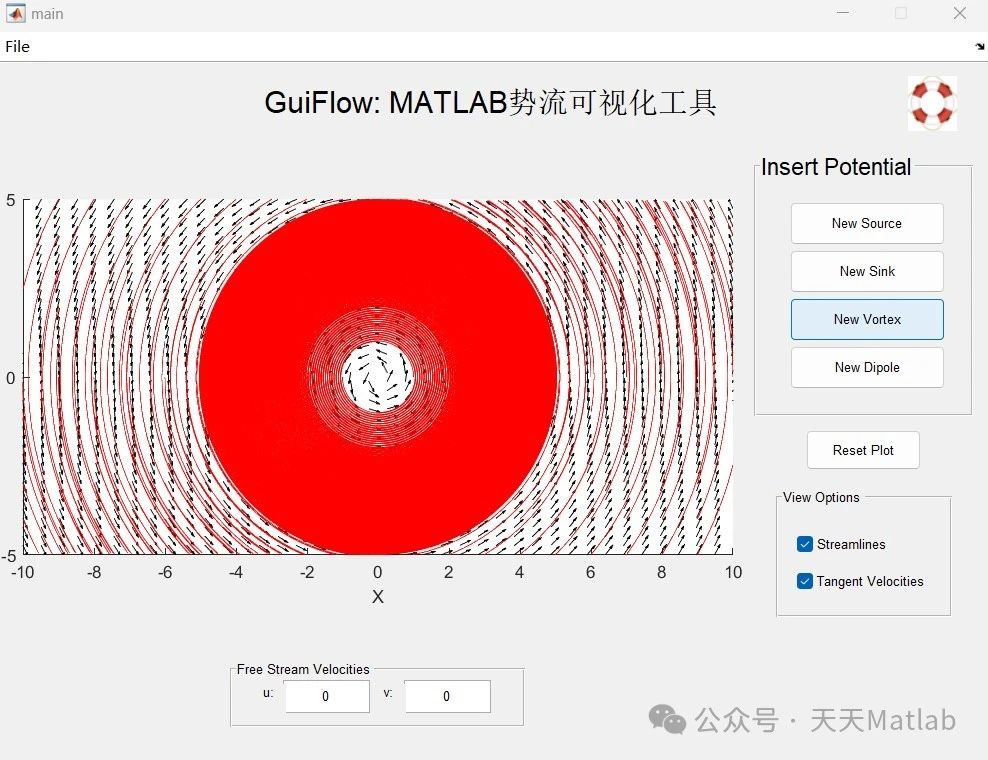Click the life preserver help icon
Viewport: 988px width, 760px height.
[x=933, y=103]
